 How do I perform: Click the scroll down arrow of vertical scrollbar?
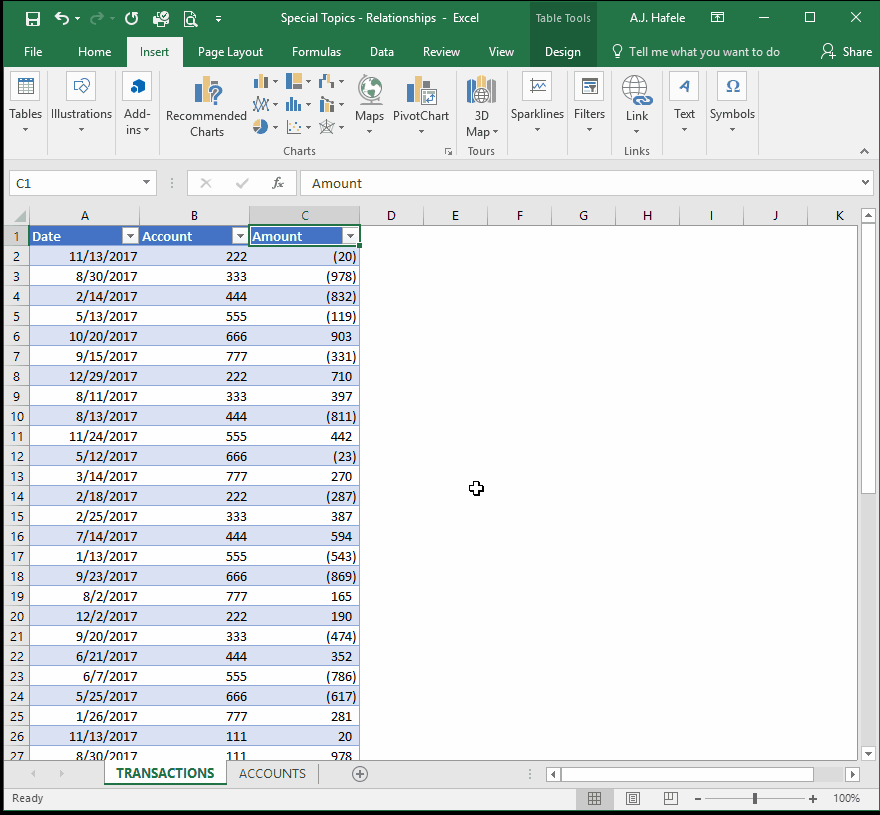click(868, 754)
